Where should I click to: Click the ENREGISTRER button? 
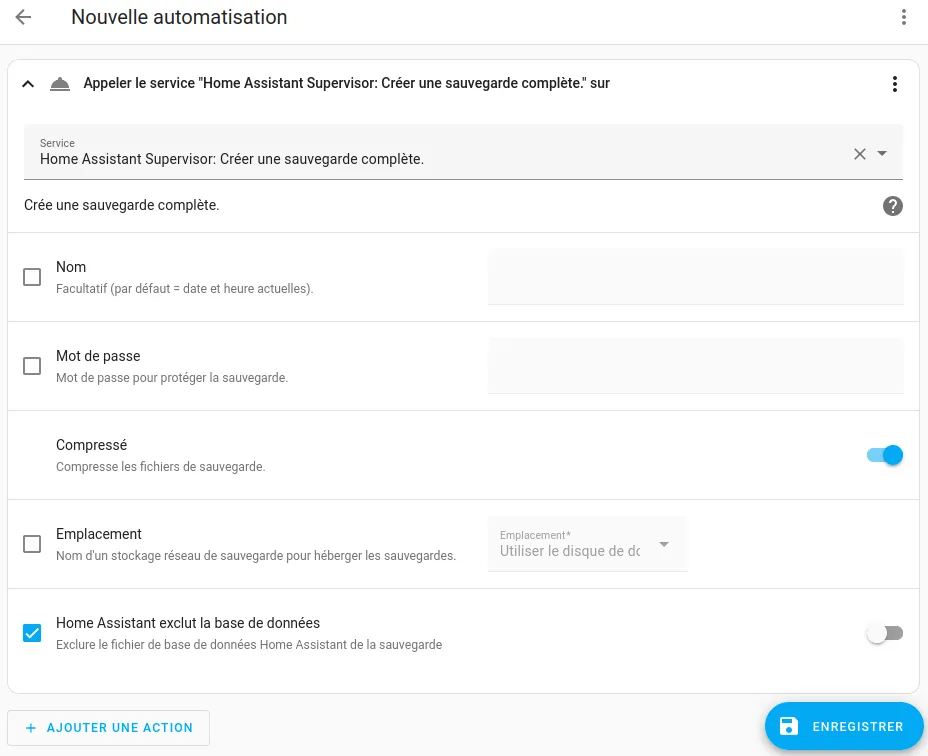coord(855,726)
